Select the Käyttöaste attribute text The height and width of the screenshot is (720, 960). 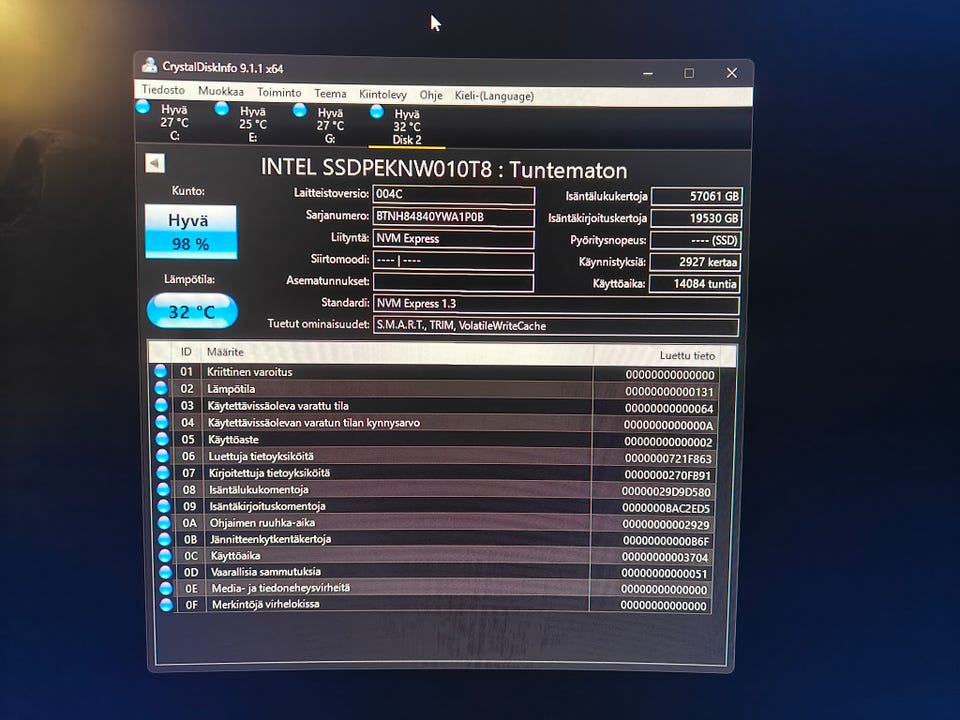(233, 440)
